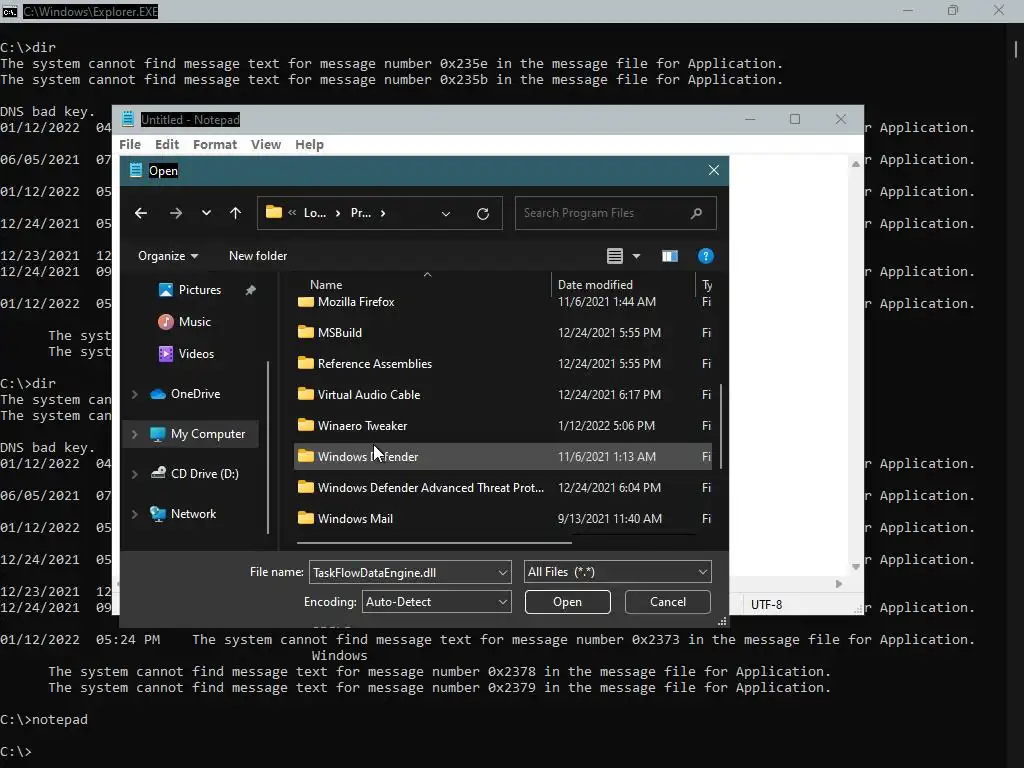Open Notepad Help menu

click(x=310, y=145)
